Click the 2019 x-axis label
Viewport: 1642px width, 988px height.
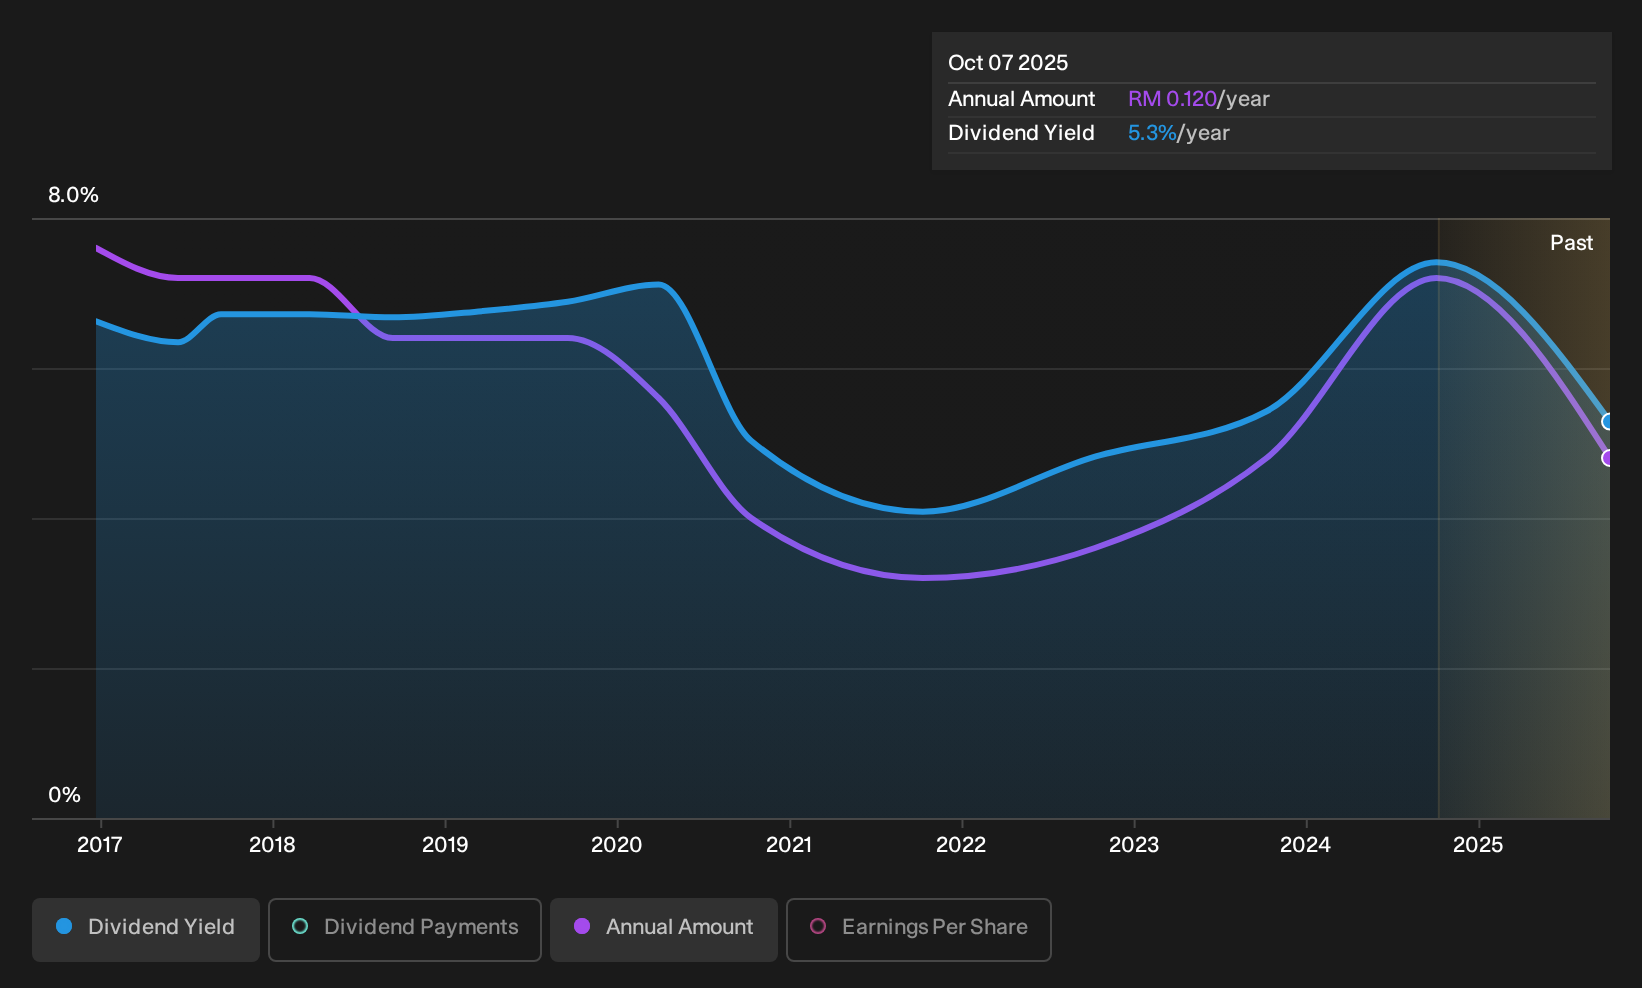tap(445, 845)
